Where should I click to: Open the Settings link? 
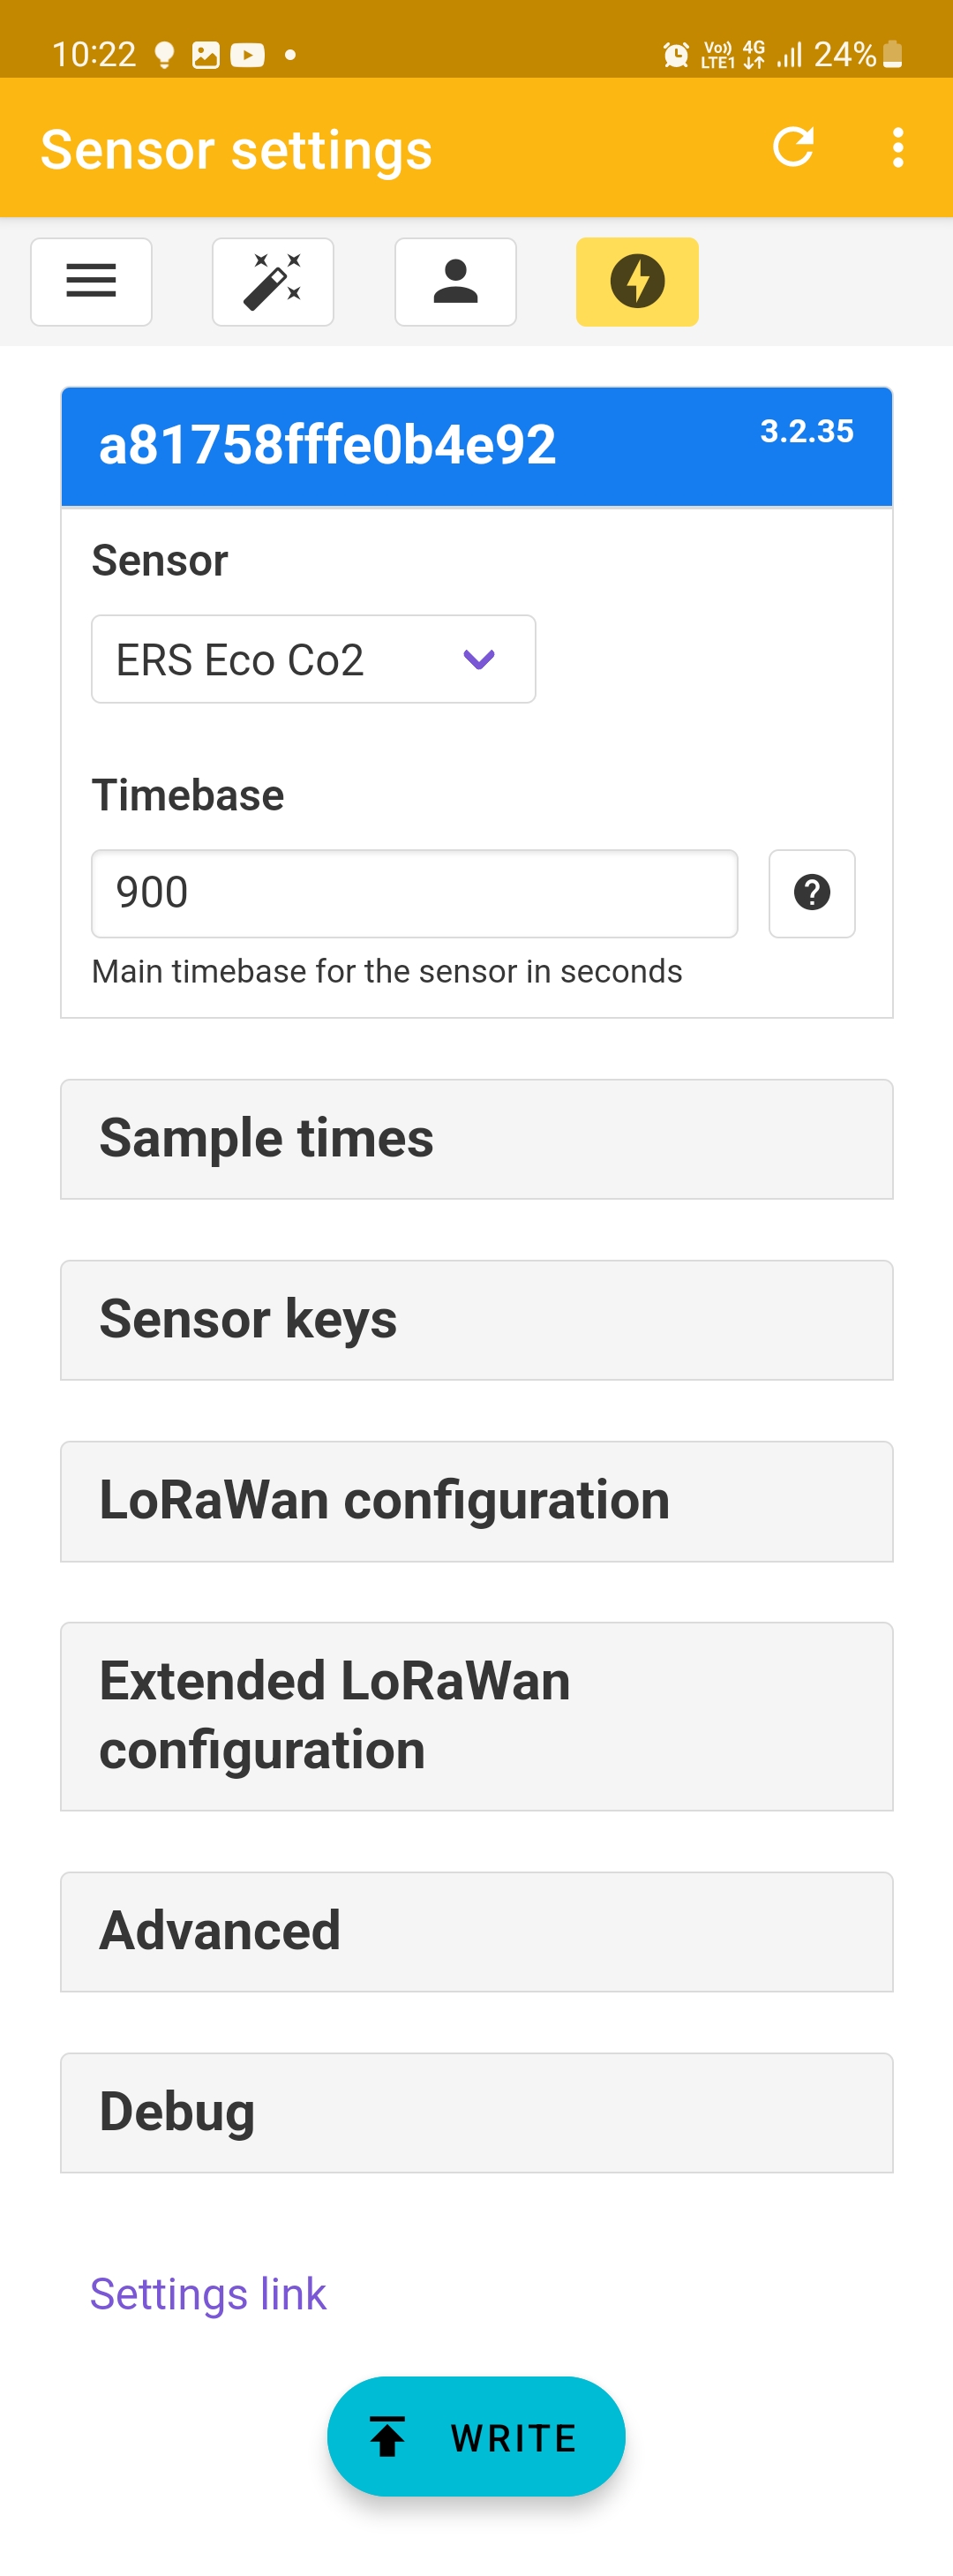208,2293
